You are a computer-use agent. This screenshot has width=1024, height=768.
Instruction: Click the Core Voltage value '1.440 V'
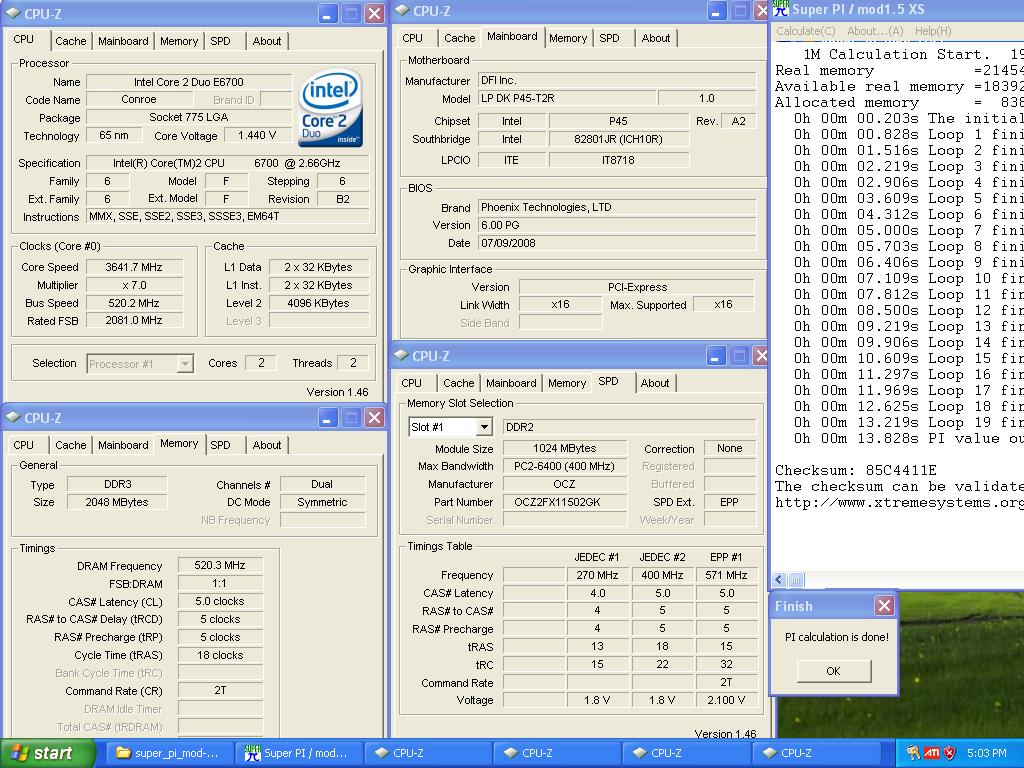pos(257,135)
